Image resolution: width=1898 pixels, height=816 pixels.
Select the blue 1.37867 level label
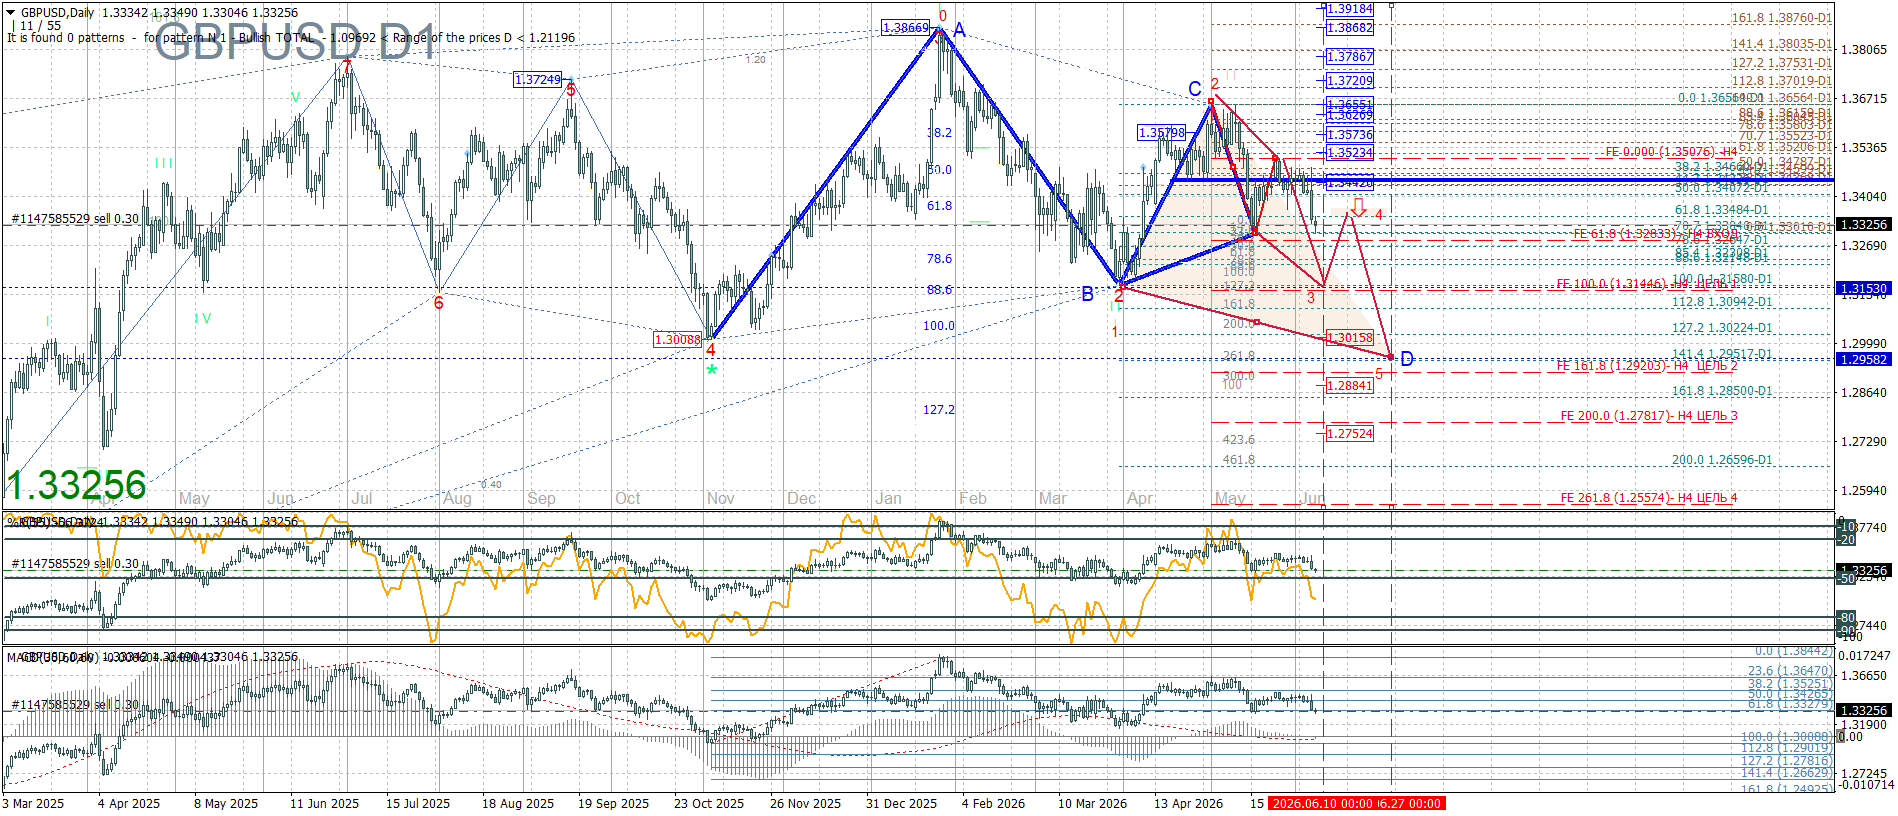click(1350, 57)
